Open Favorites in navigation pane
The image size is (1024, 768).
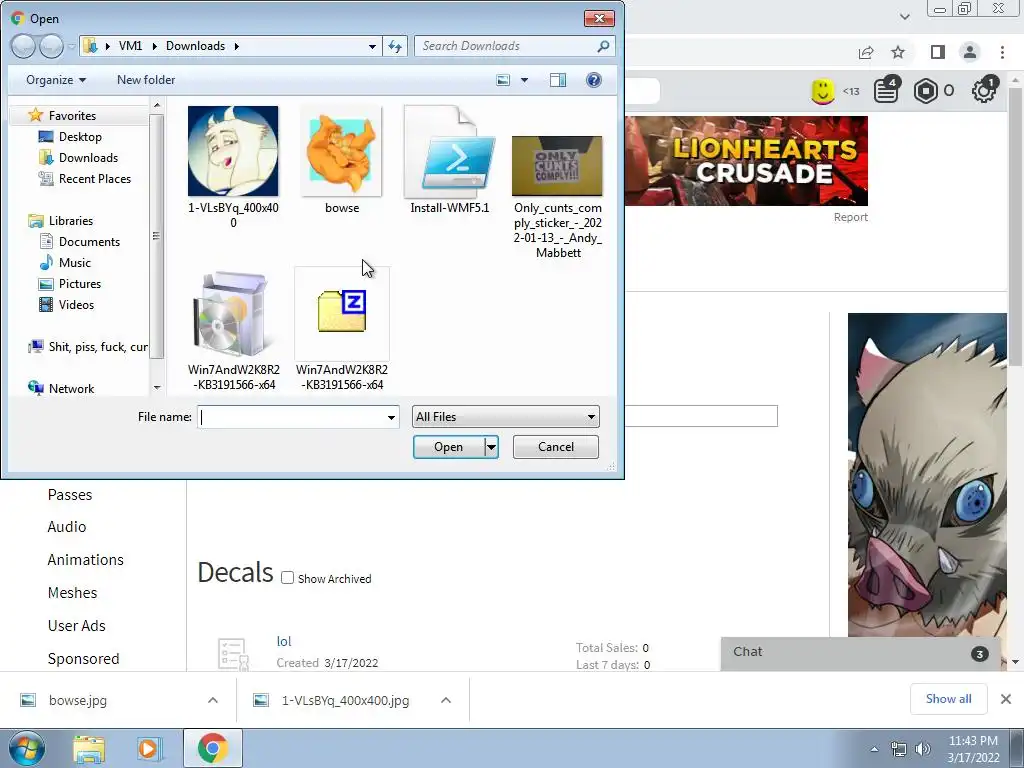coord(72,116)
